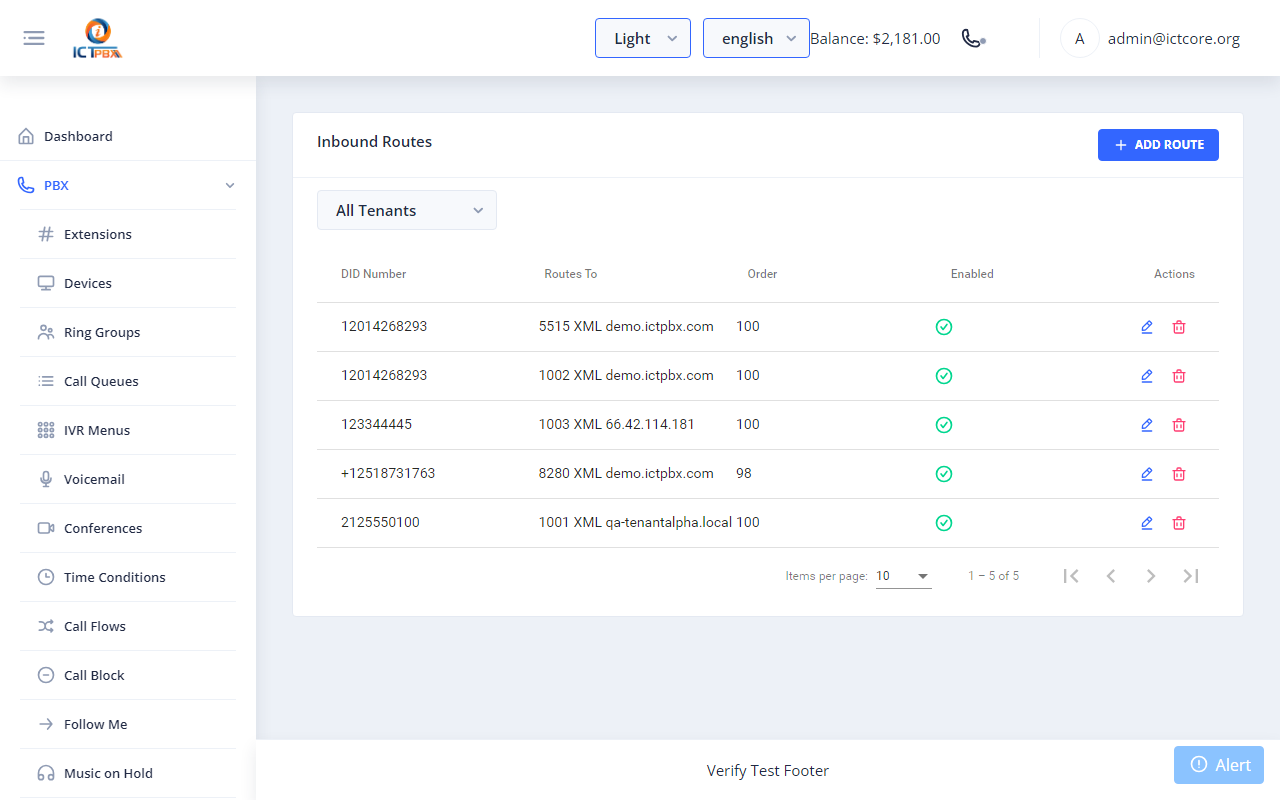Delete the route for DID 123344445
Viewport: 1280px width, 800px height.
coord(1179,425)
